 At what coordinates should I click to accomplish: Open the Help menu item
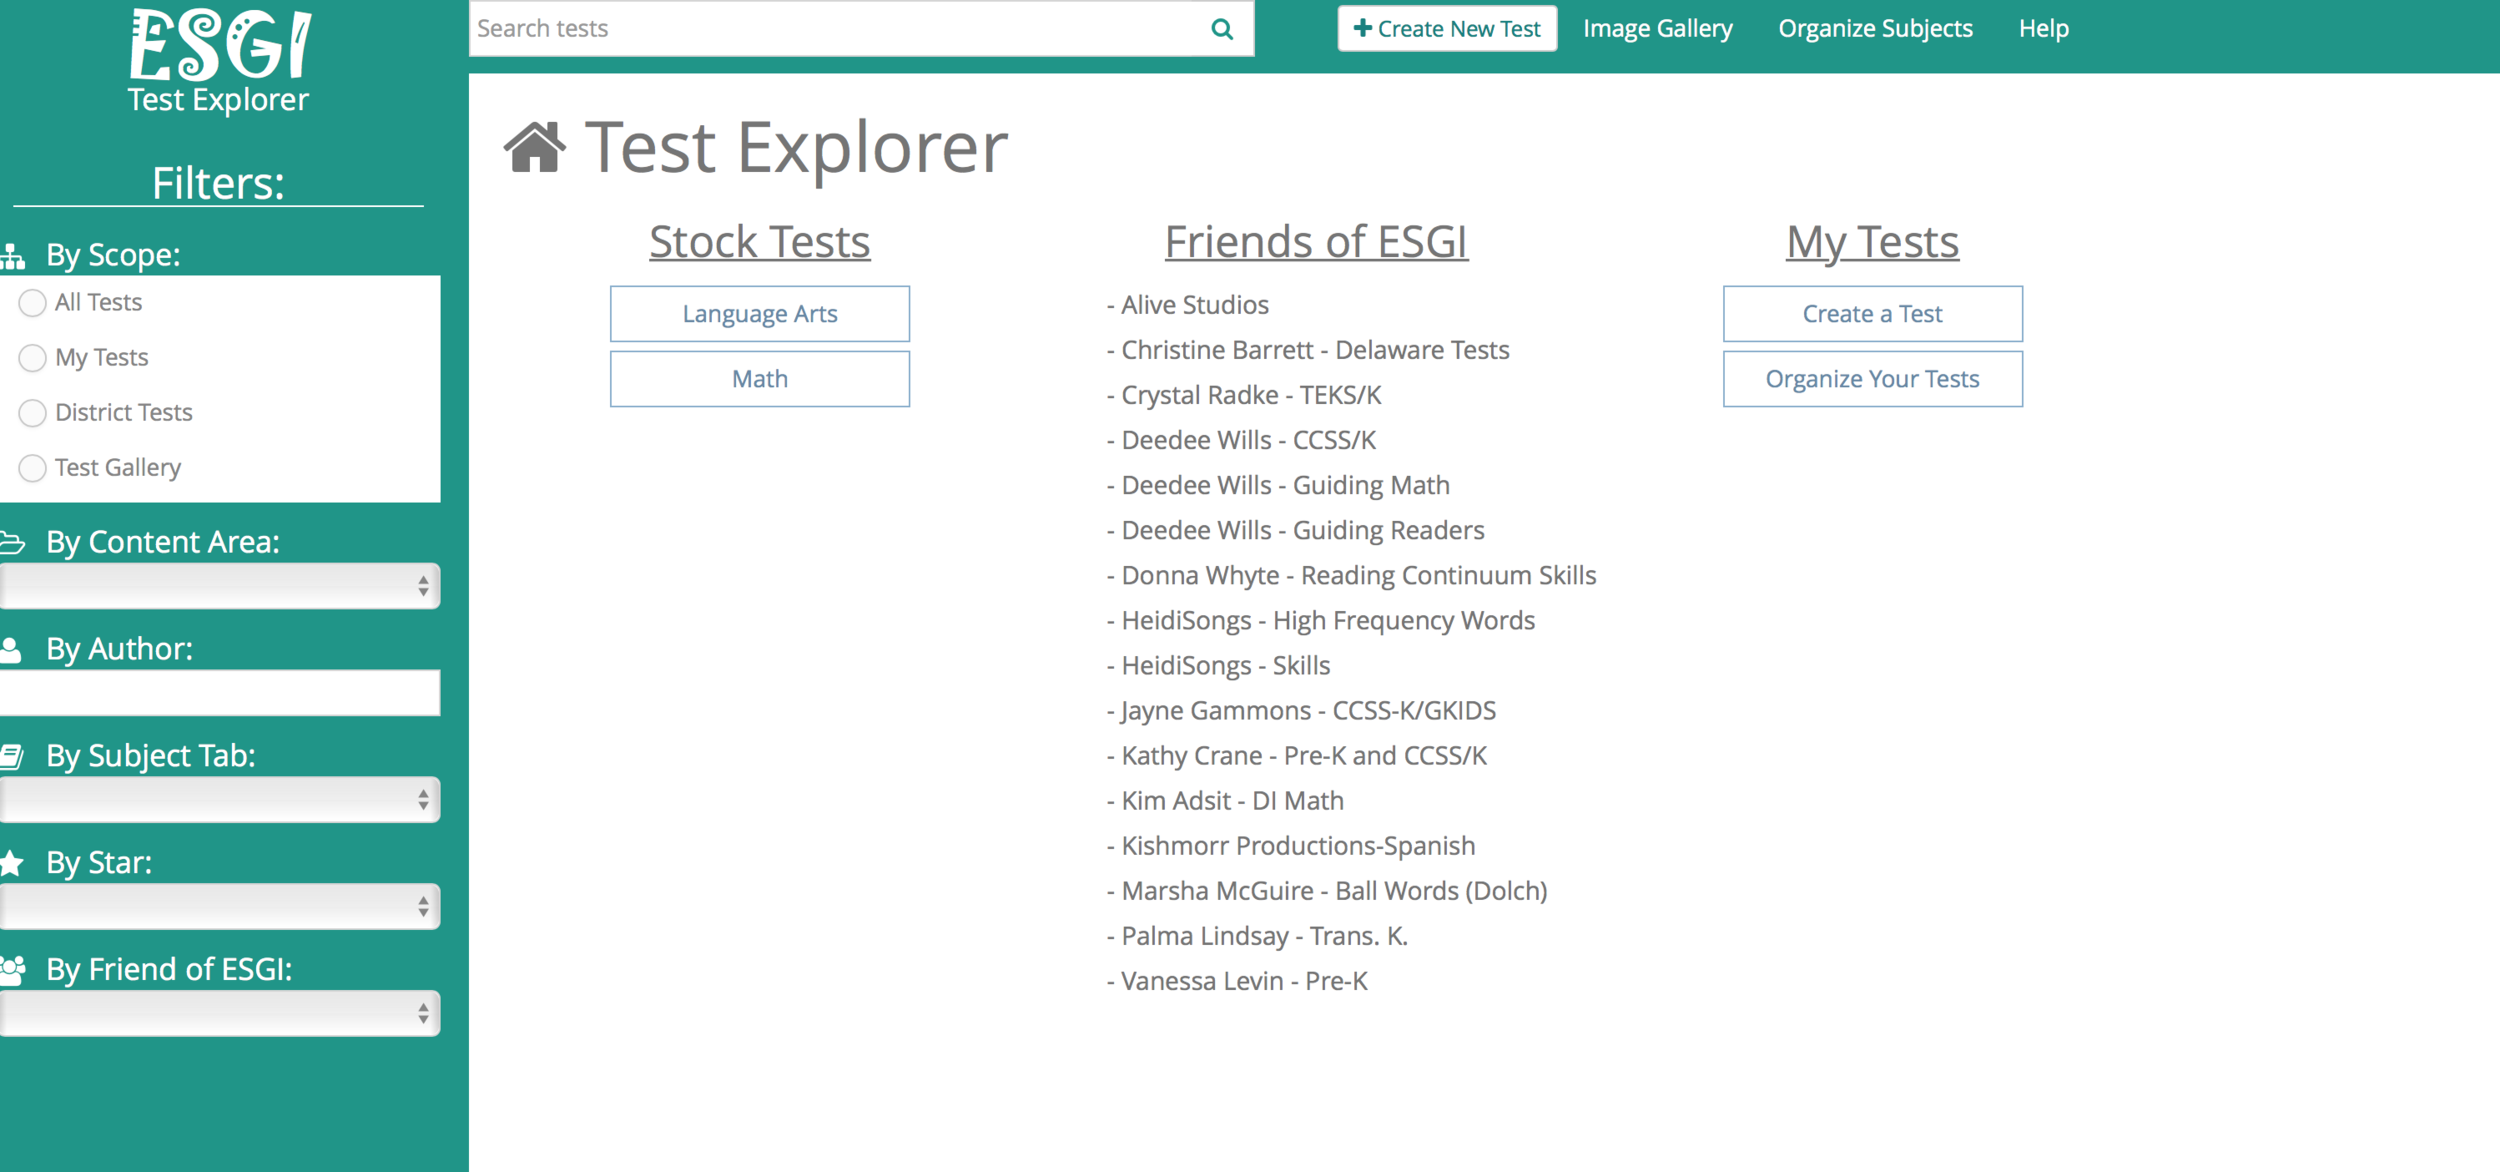pyautogui.click(x=2043, y=29)
